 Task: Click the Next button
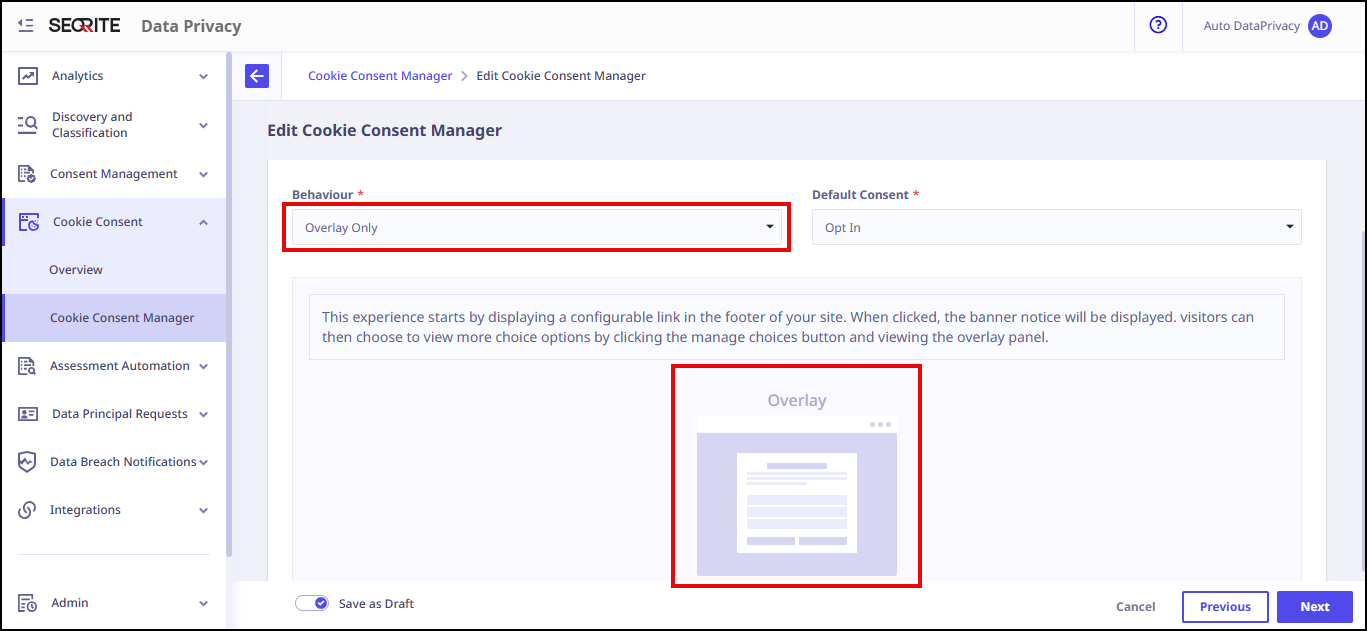pos(1314,607)
